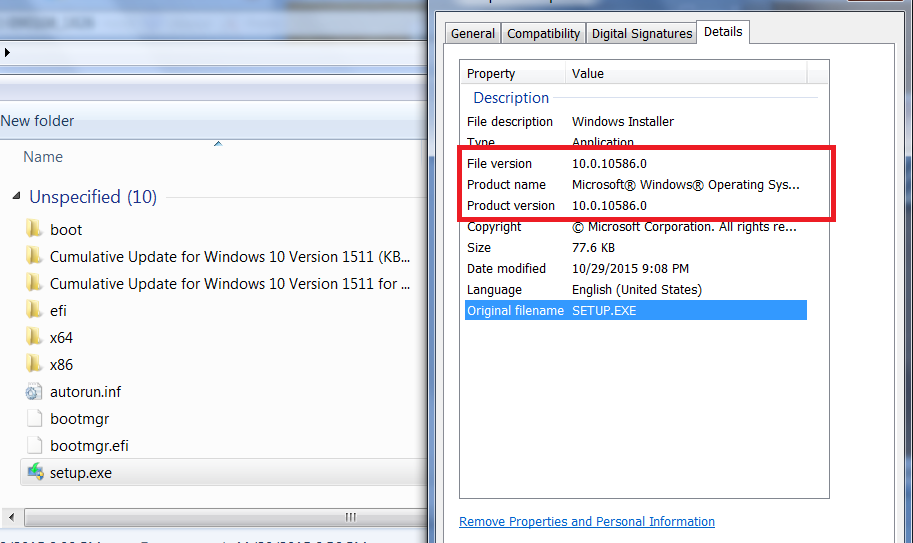Image resolution: width=913 pixels, height=543 pixels.
Task: Open the Compatibility tab
Action: [x=543, y=34]
